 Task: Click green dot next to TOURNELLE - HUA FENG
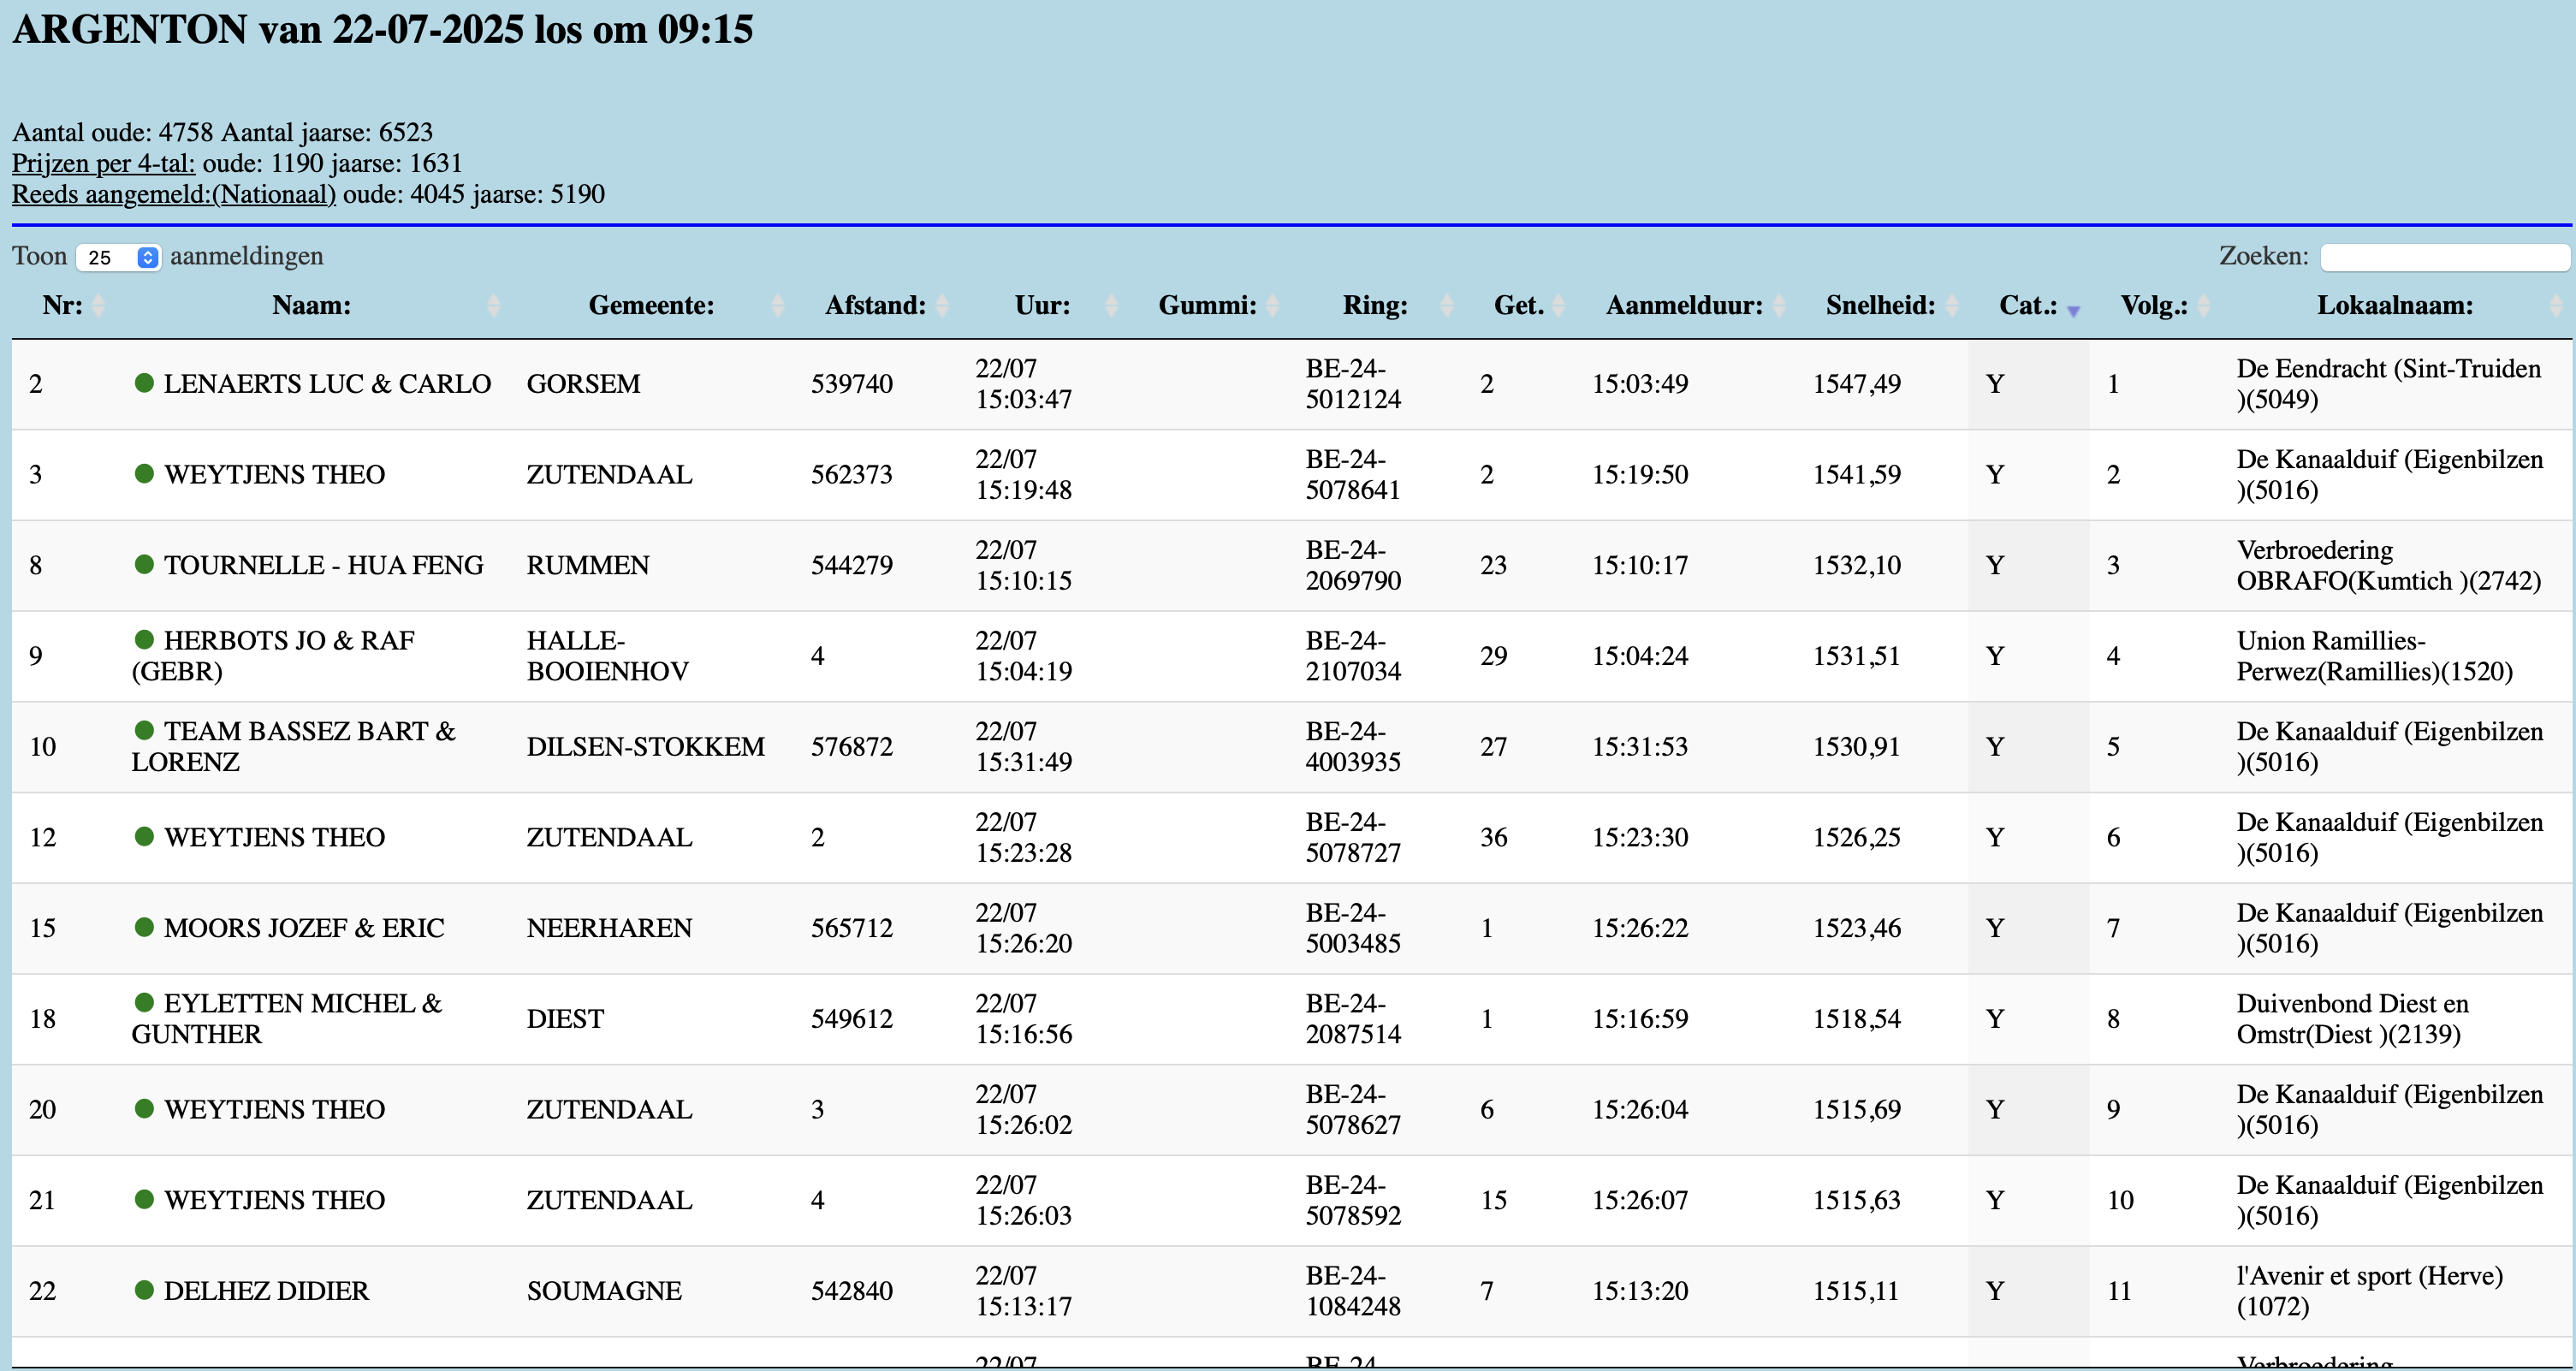(144, 565)
